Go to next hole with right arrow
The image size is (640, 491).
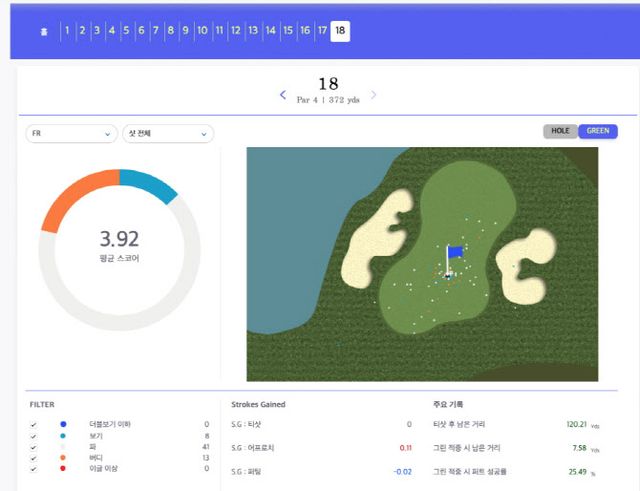374,96
